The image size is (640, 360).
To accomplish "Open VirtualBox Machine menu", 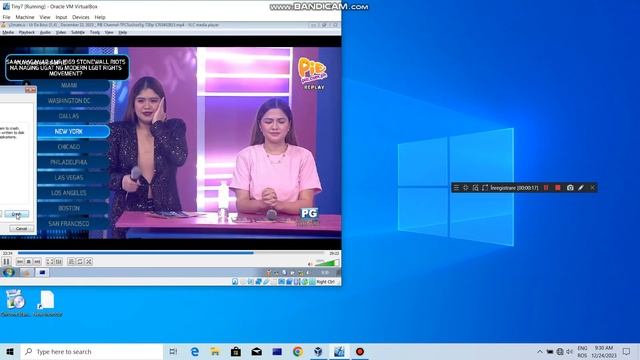I will click(x=25, y=17).
